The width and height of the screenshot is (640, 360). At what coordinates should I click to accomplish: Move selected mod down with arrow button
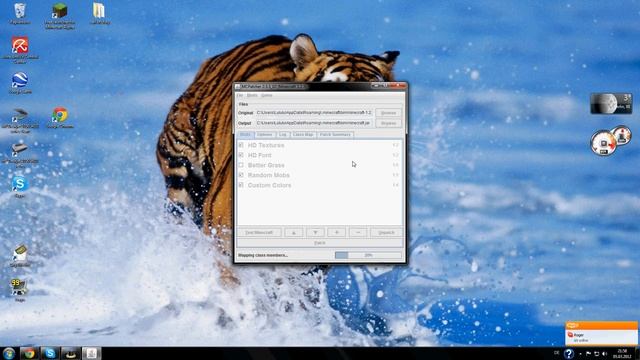[316, 233]
